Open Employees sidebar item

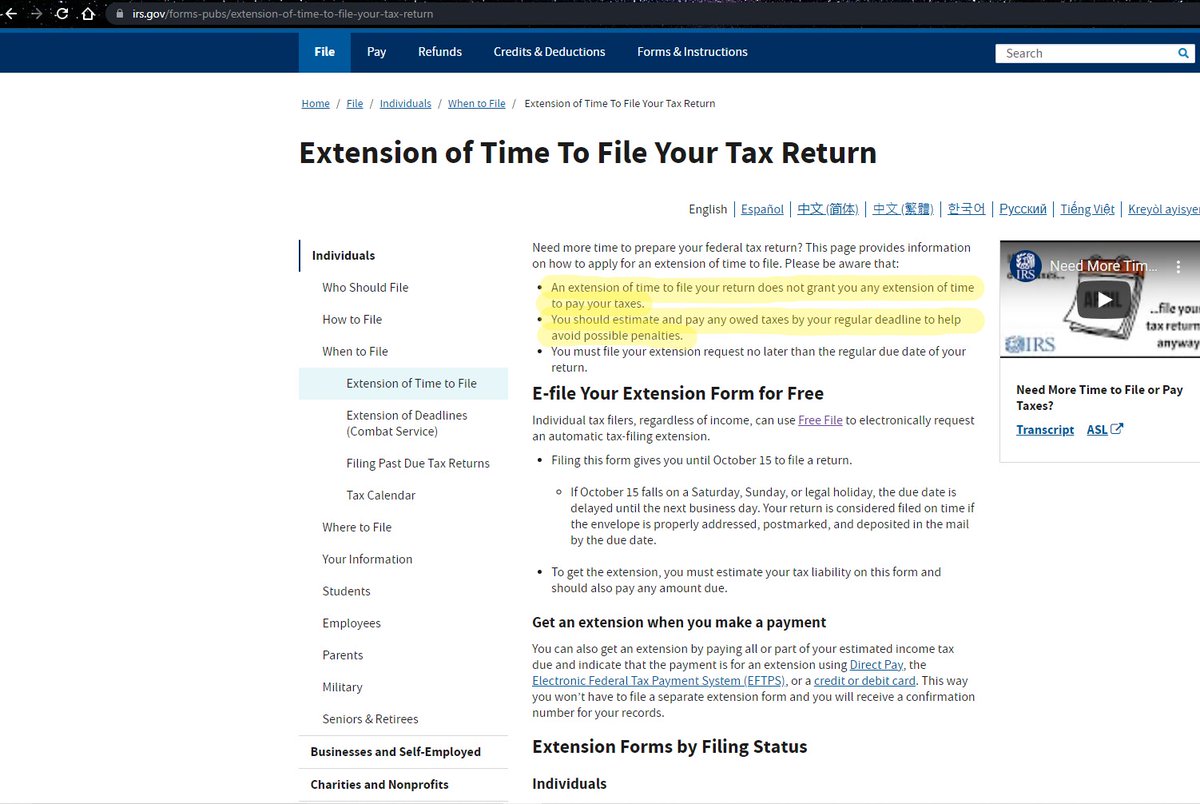(351, 623)
